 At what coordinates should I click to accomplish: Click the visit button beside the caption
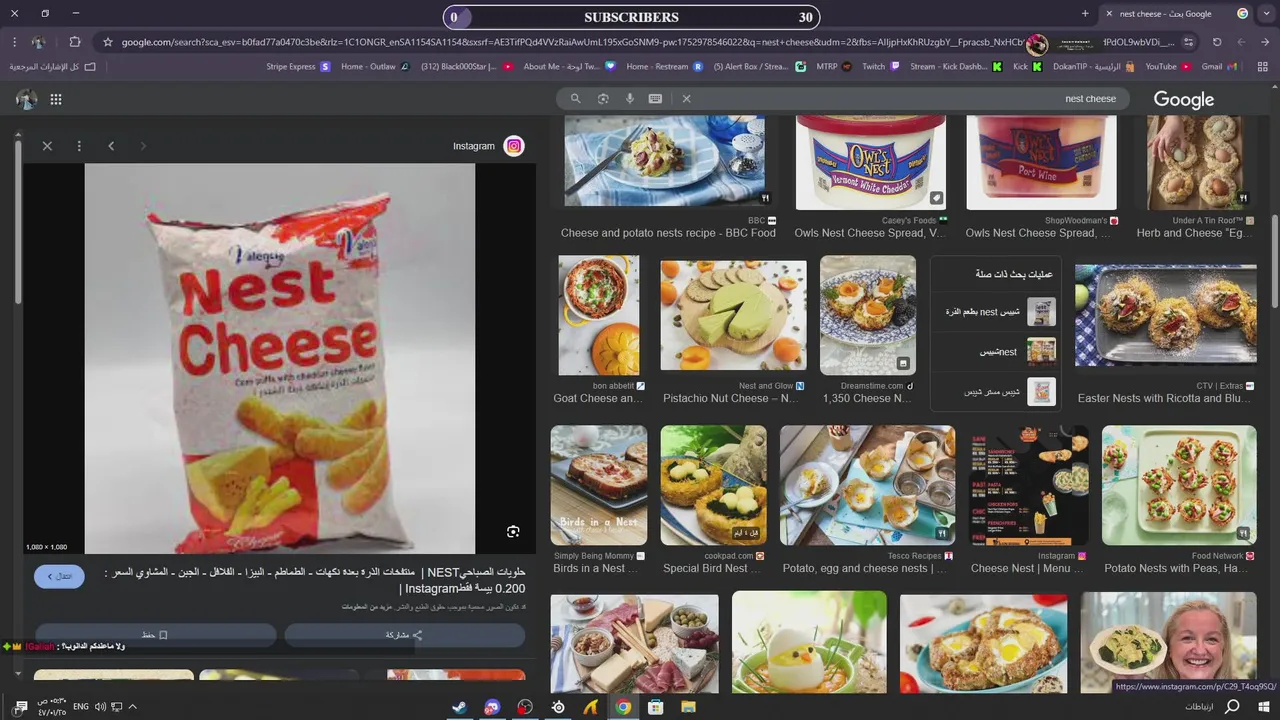coord(59,576)
